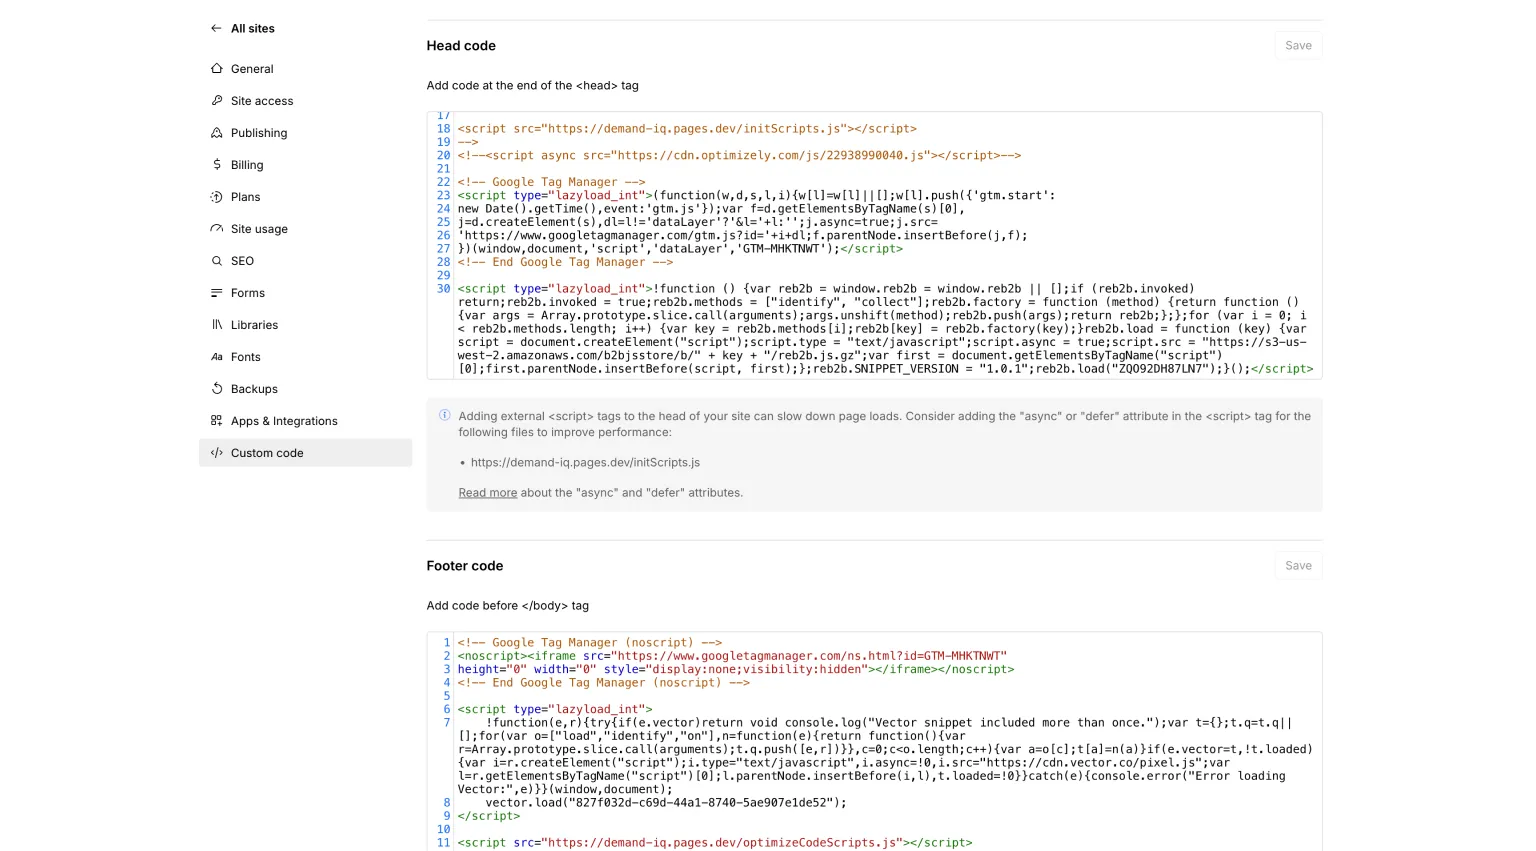1536x851 pixels.
Task: Click the Publishing icon in sidebar
Action: pos(216,133)
